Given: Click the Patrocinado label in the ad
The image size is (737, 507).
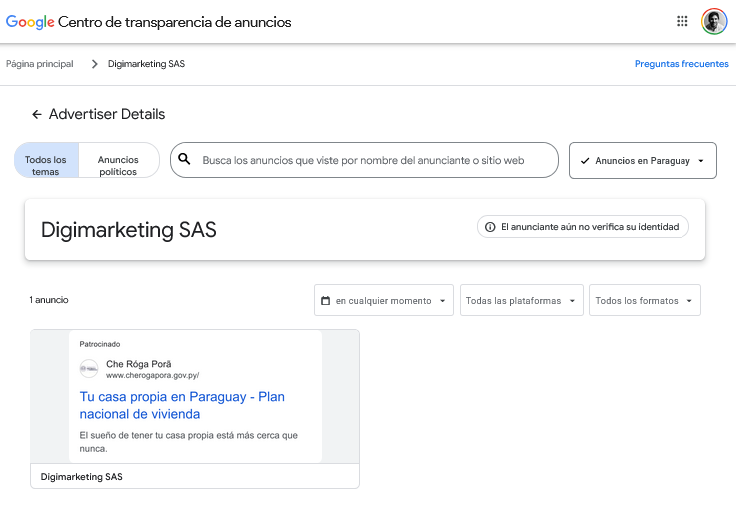Looking at the screenshot, I should (x=100, y=344).
